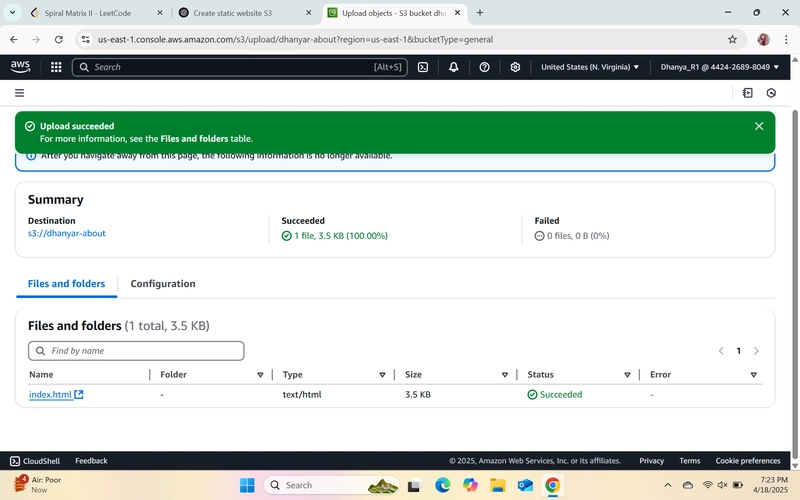
Task: Open Outlook from the taskbar
Action: [x=525, y=485]
